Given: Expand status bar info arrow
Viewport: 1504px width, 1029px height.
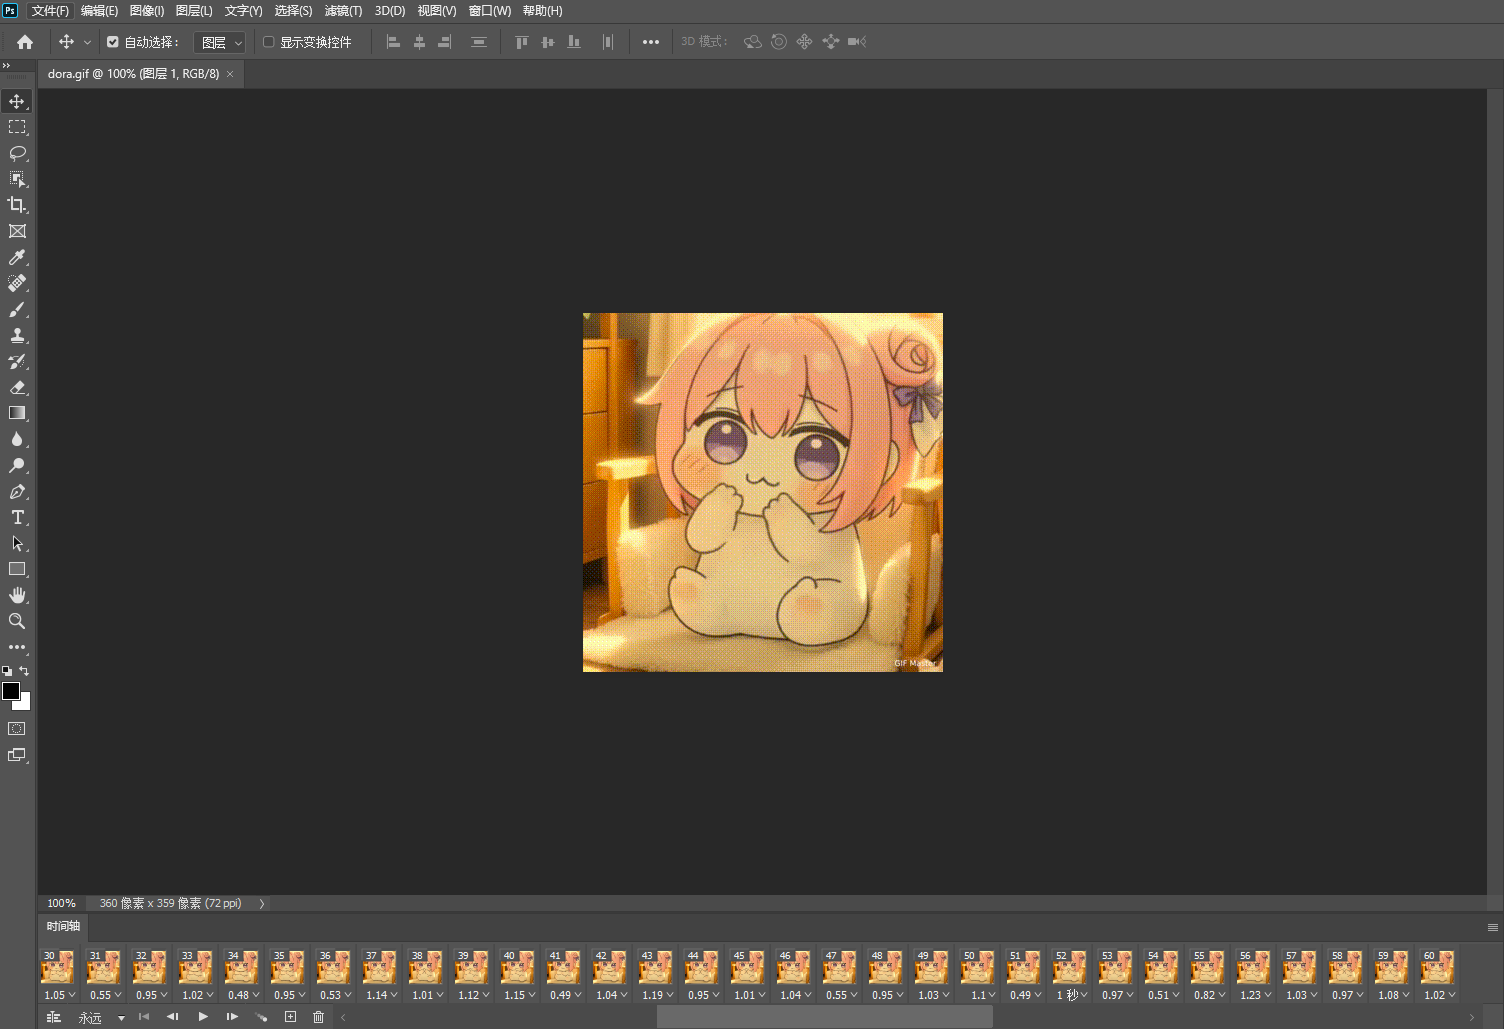Looking at the screenshot, I should click(262, 903).
